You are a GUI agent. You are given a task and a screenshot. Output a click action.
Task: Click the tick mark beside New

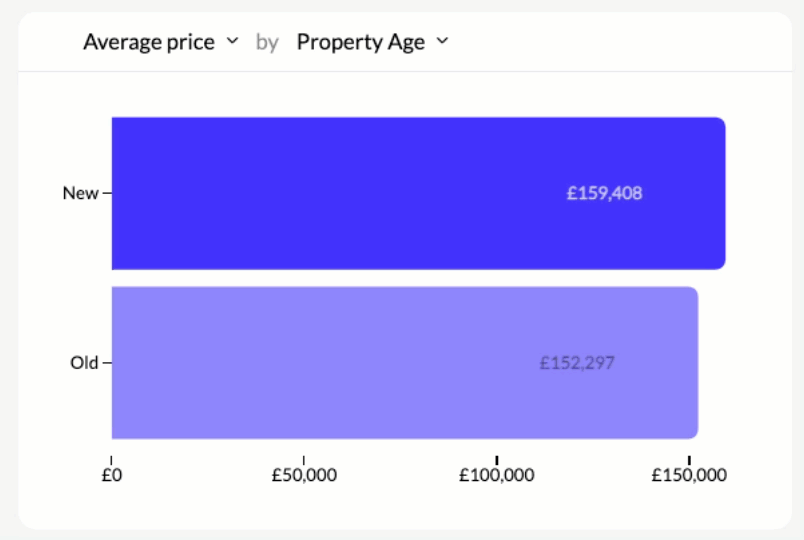[x=107, y=193]
